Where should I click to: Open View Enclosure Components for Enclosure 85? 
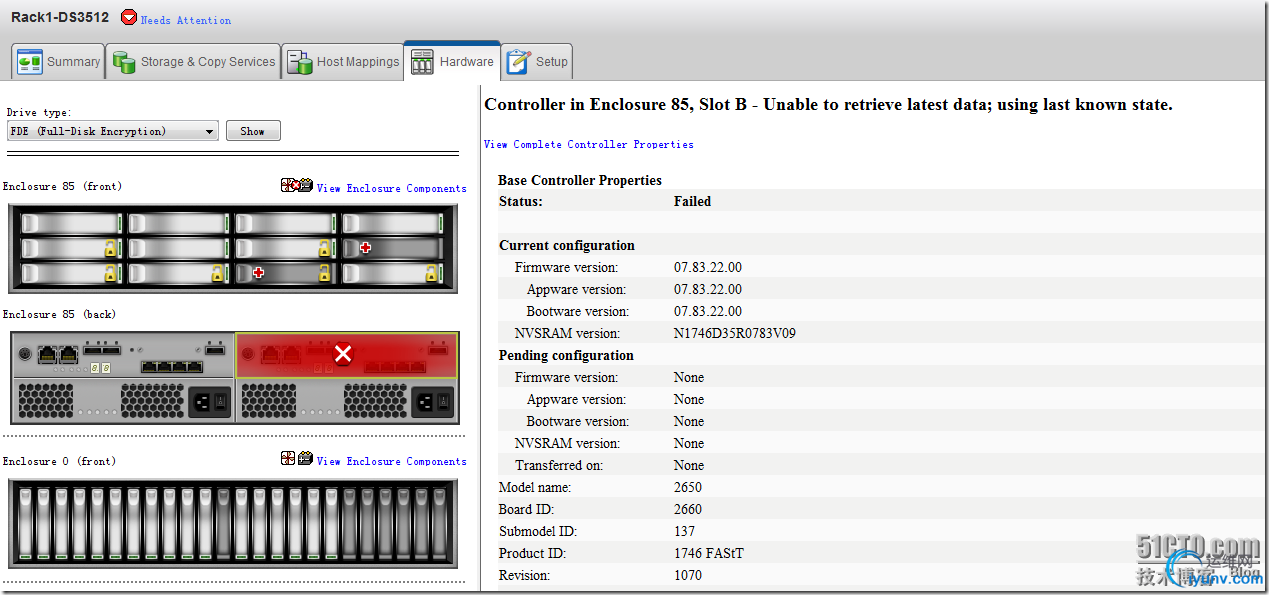pos(392,188)
